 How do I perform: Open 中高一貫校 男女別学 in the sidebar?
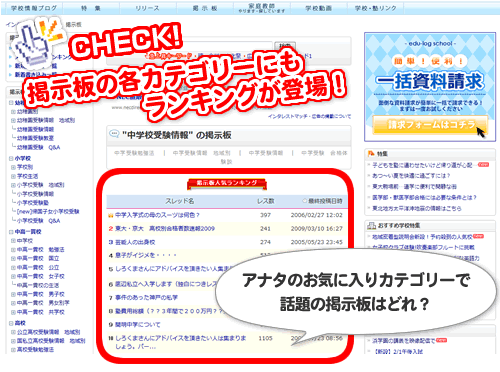click(x=43, y=303)
